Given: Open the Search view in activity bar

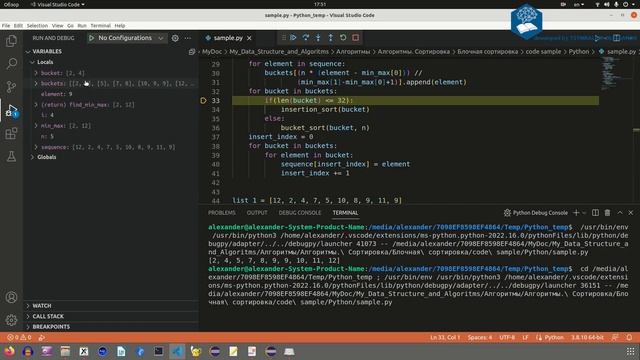Looking at the screenshot, I should (x=11, y=64).
